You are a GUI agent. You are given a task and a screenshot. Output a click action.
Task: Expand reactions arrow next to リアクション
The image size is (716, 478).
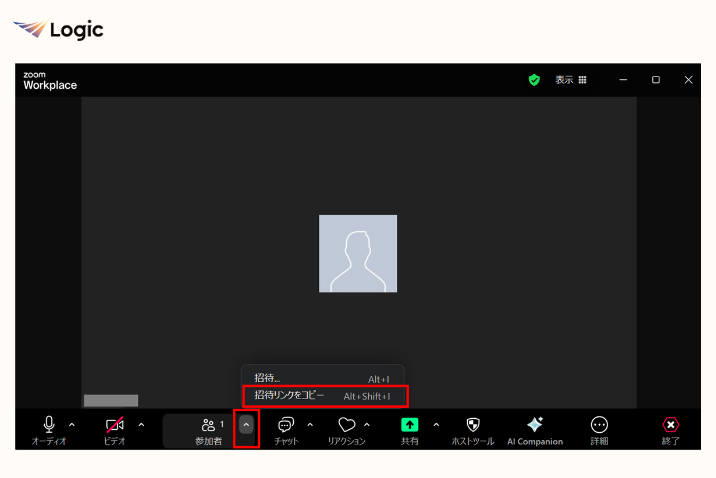(x=367, y=425)
